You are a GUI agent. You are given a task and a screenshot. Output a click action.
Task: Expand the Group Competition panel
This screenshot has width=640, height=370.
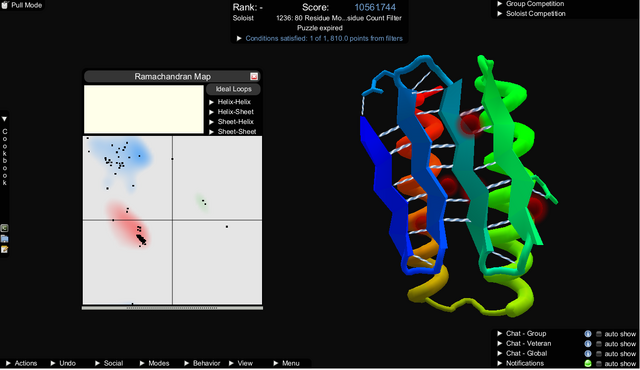pos(531,4)
